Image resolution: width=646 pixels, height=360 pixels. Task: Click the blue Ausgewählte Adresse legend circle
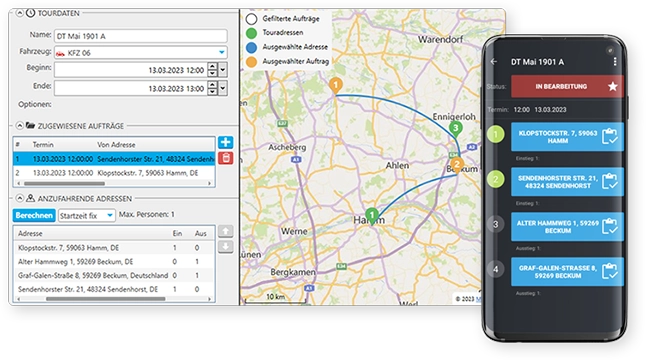(251, 47)
